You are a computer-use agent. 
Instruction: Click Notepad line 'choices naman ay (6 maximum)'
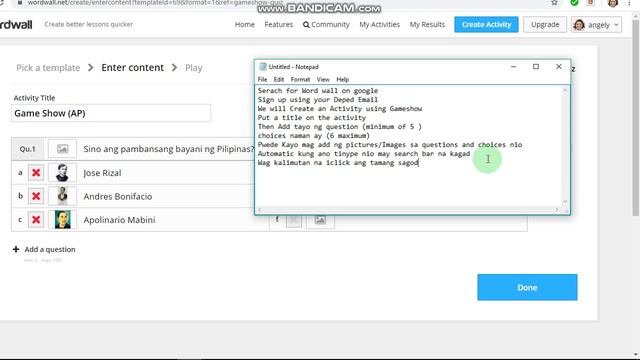313,136
